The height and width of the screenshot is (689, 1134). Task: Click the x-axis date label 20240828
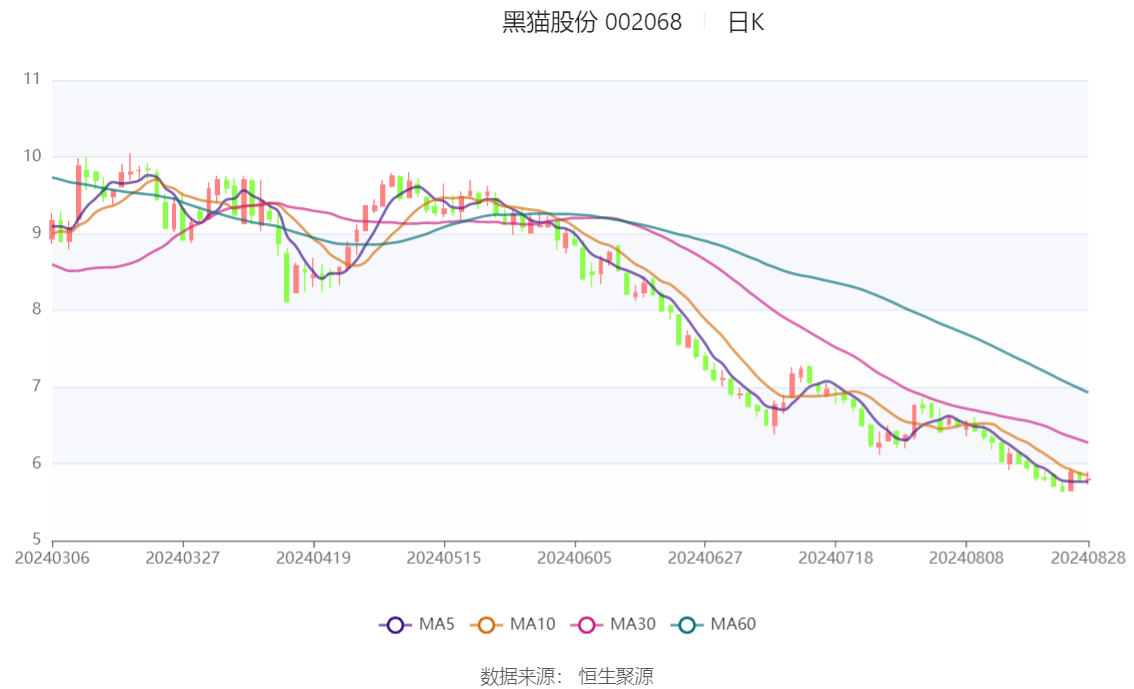click(1088, 558)
